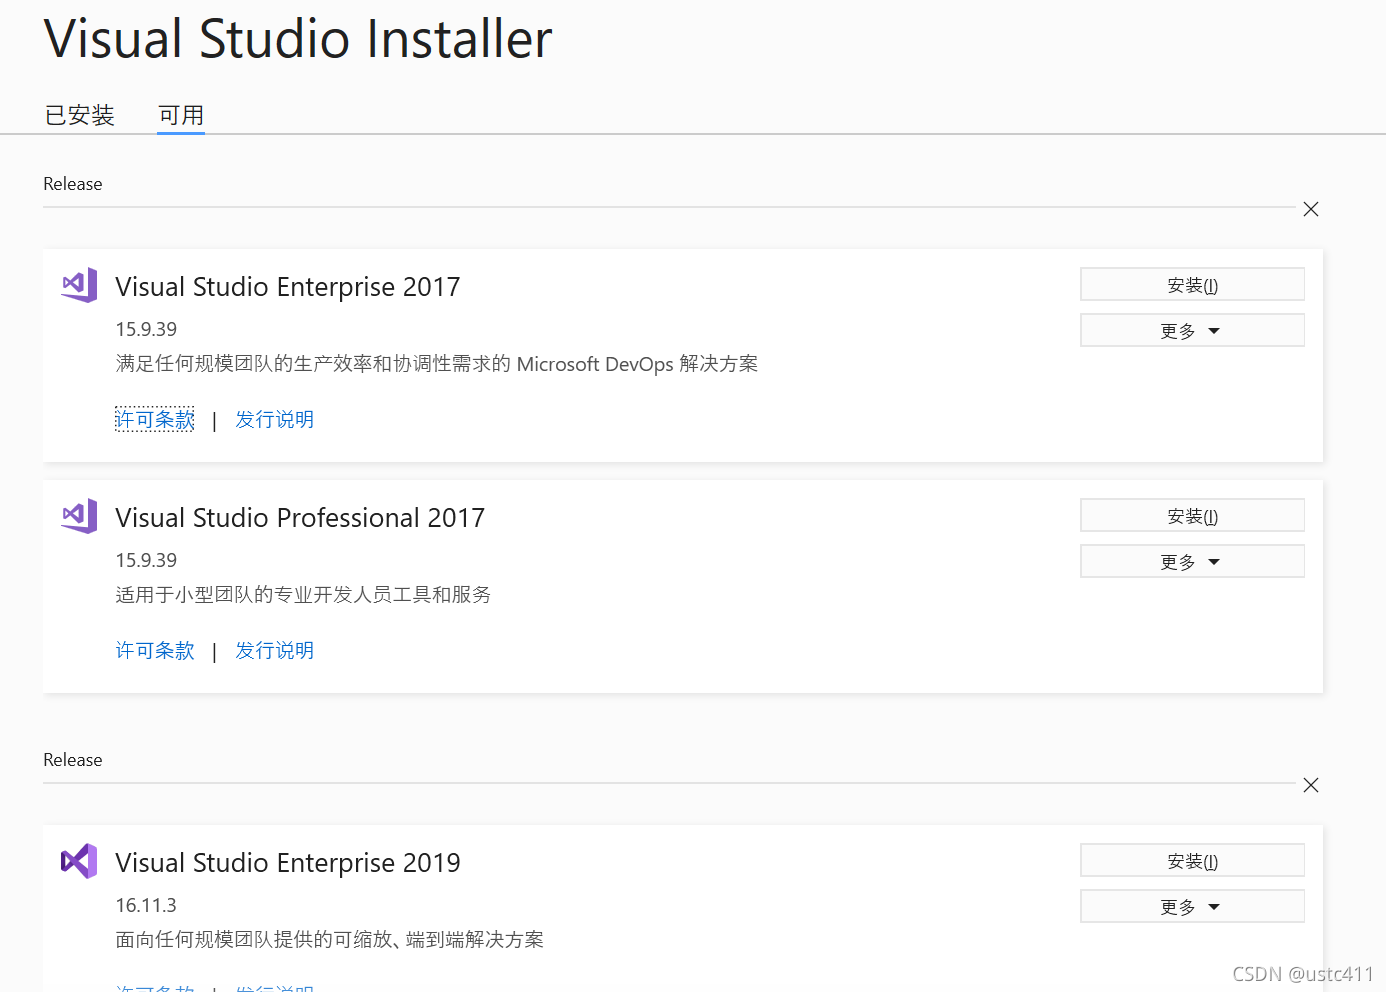The width and height of the screenshot is (1386, 992).
Task: Click version 15.9.39 under Professional 2017
Action: click(146, 560)
